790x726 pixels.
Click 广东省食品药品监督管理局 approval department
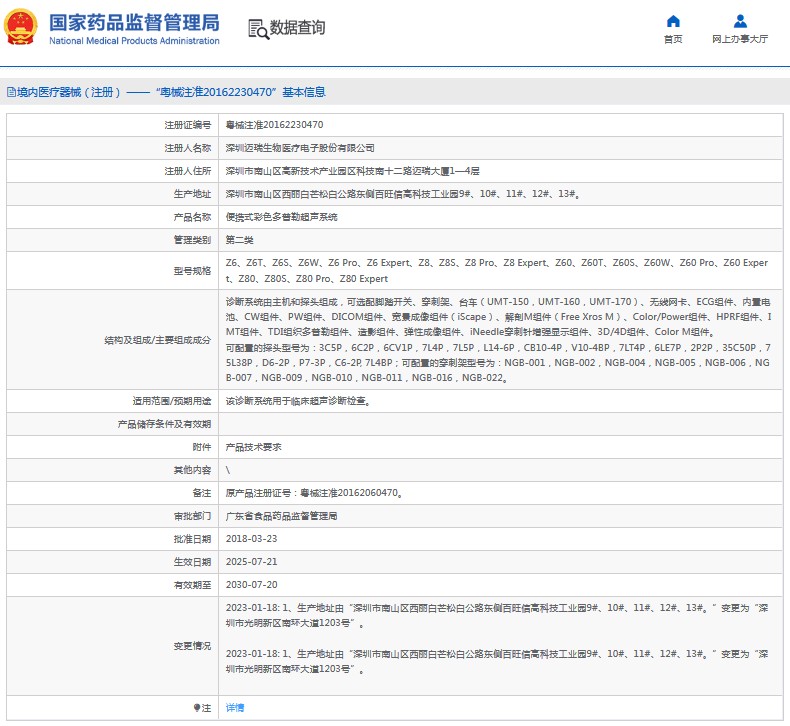click(281, 516)
